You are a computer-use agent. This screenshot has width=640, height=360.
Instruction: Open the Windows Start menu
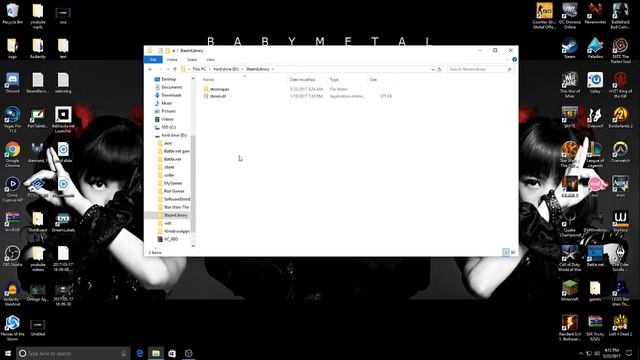click(x=8, y=353)
